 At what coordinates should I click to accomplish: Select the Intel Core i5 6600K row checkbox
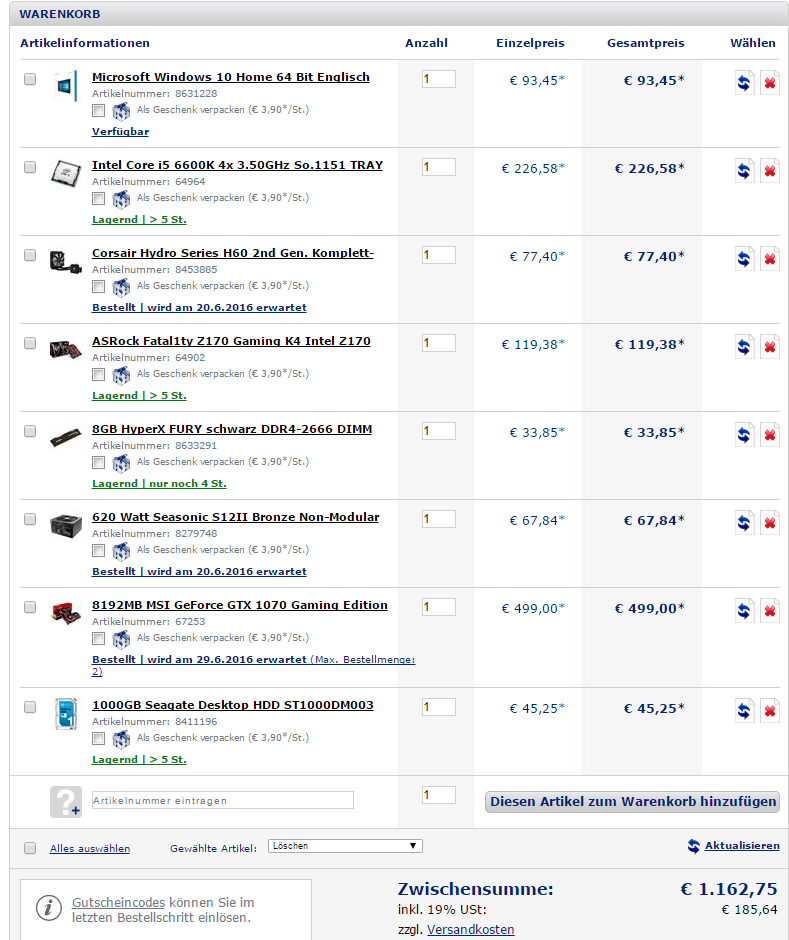[x=30, y=167]
